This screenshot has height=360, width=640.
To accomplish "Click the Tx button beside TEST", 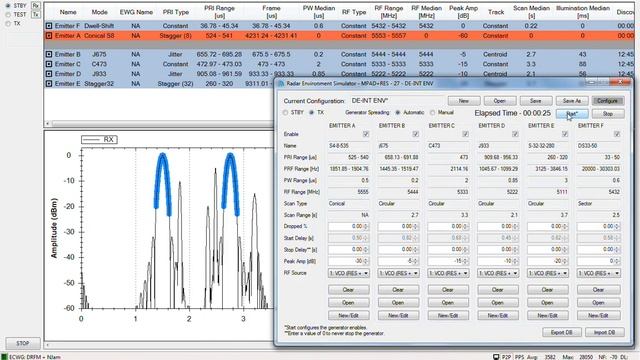I will (36, 15).
